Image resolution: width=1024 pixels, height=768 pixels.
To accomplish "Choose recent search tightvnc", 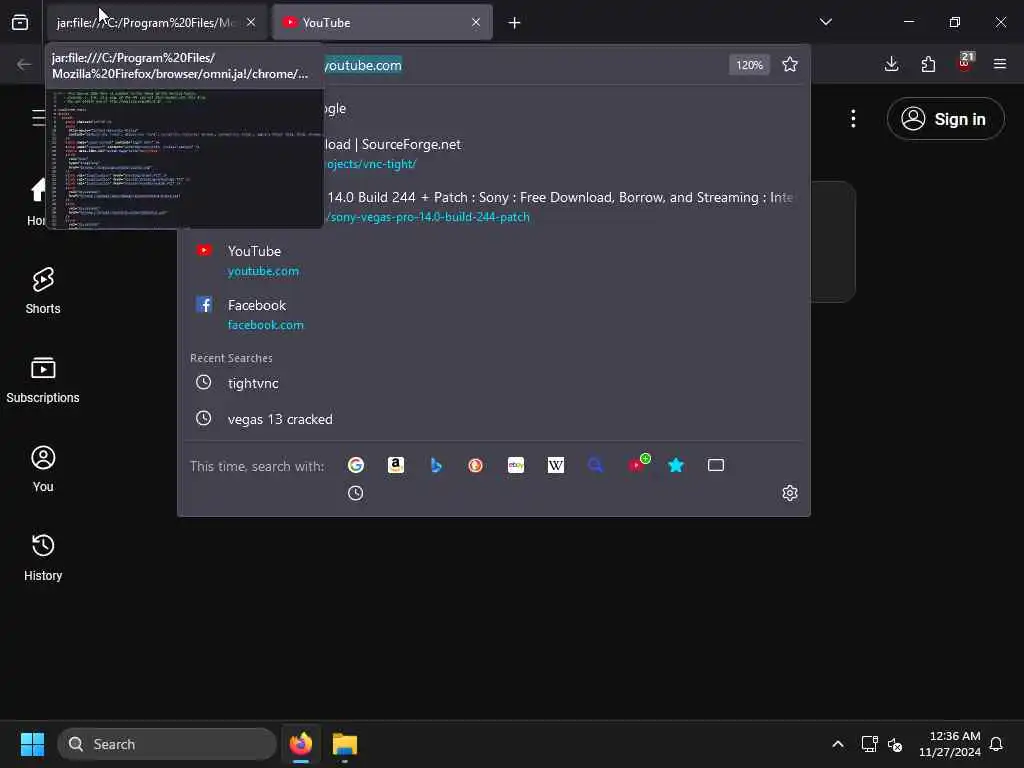I will (x=494, y=383).
